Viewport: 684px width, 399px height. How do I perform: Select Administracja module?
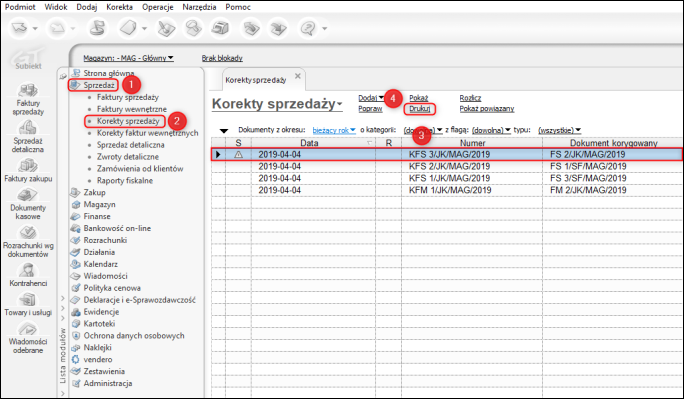[108, 383]
